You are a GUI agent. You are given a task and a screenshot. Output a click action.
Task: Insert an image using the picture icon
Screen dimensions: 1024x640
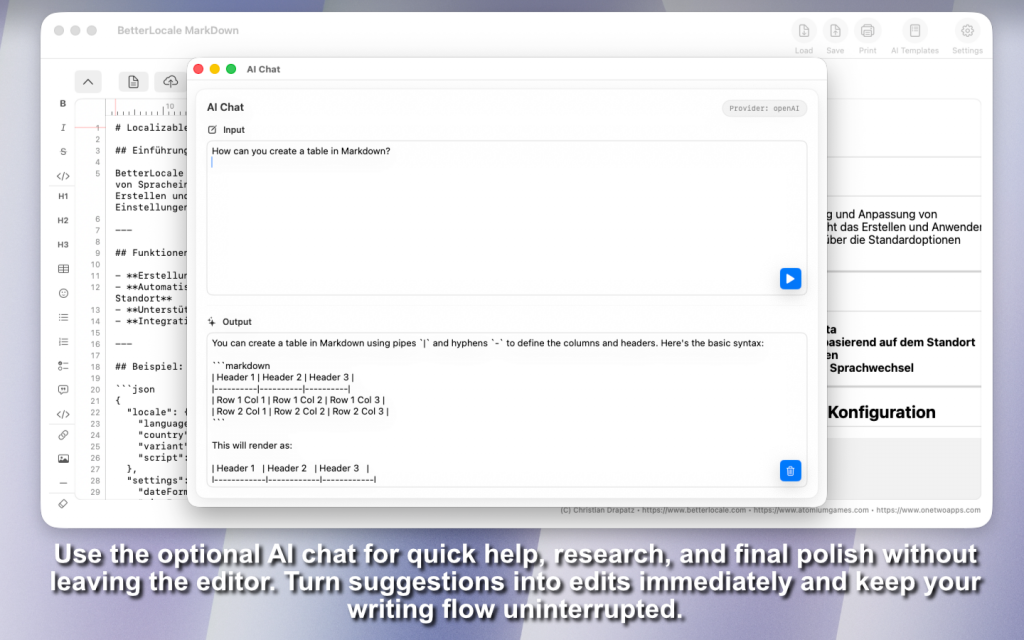point(63,459)
